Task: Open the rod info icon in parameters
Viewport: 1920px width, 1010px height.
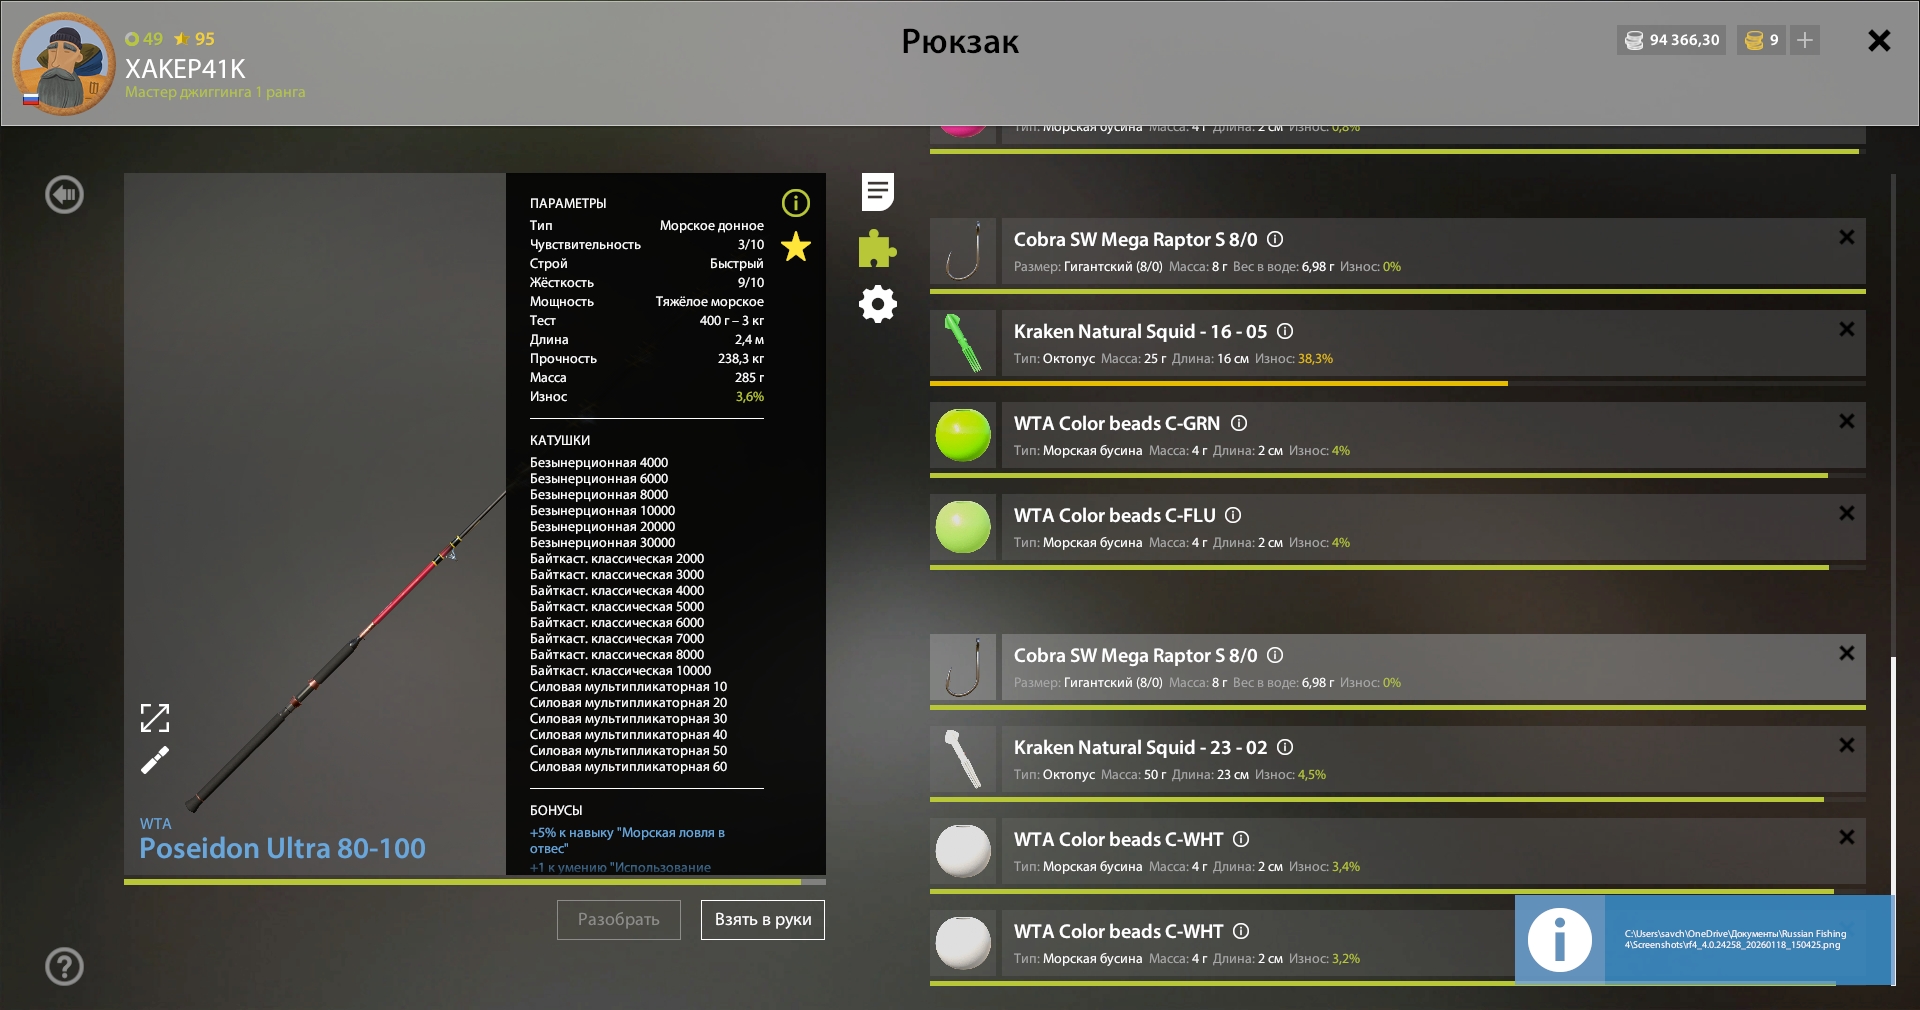Action: (x=795, y=204)
